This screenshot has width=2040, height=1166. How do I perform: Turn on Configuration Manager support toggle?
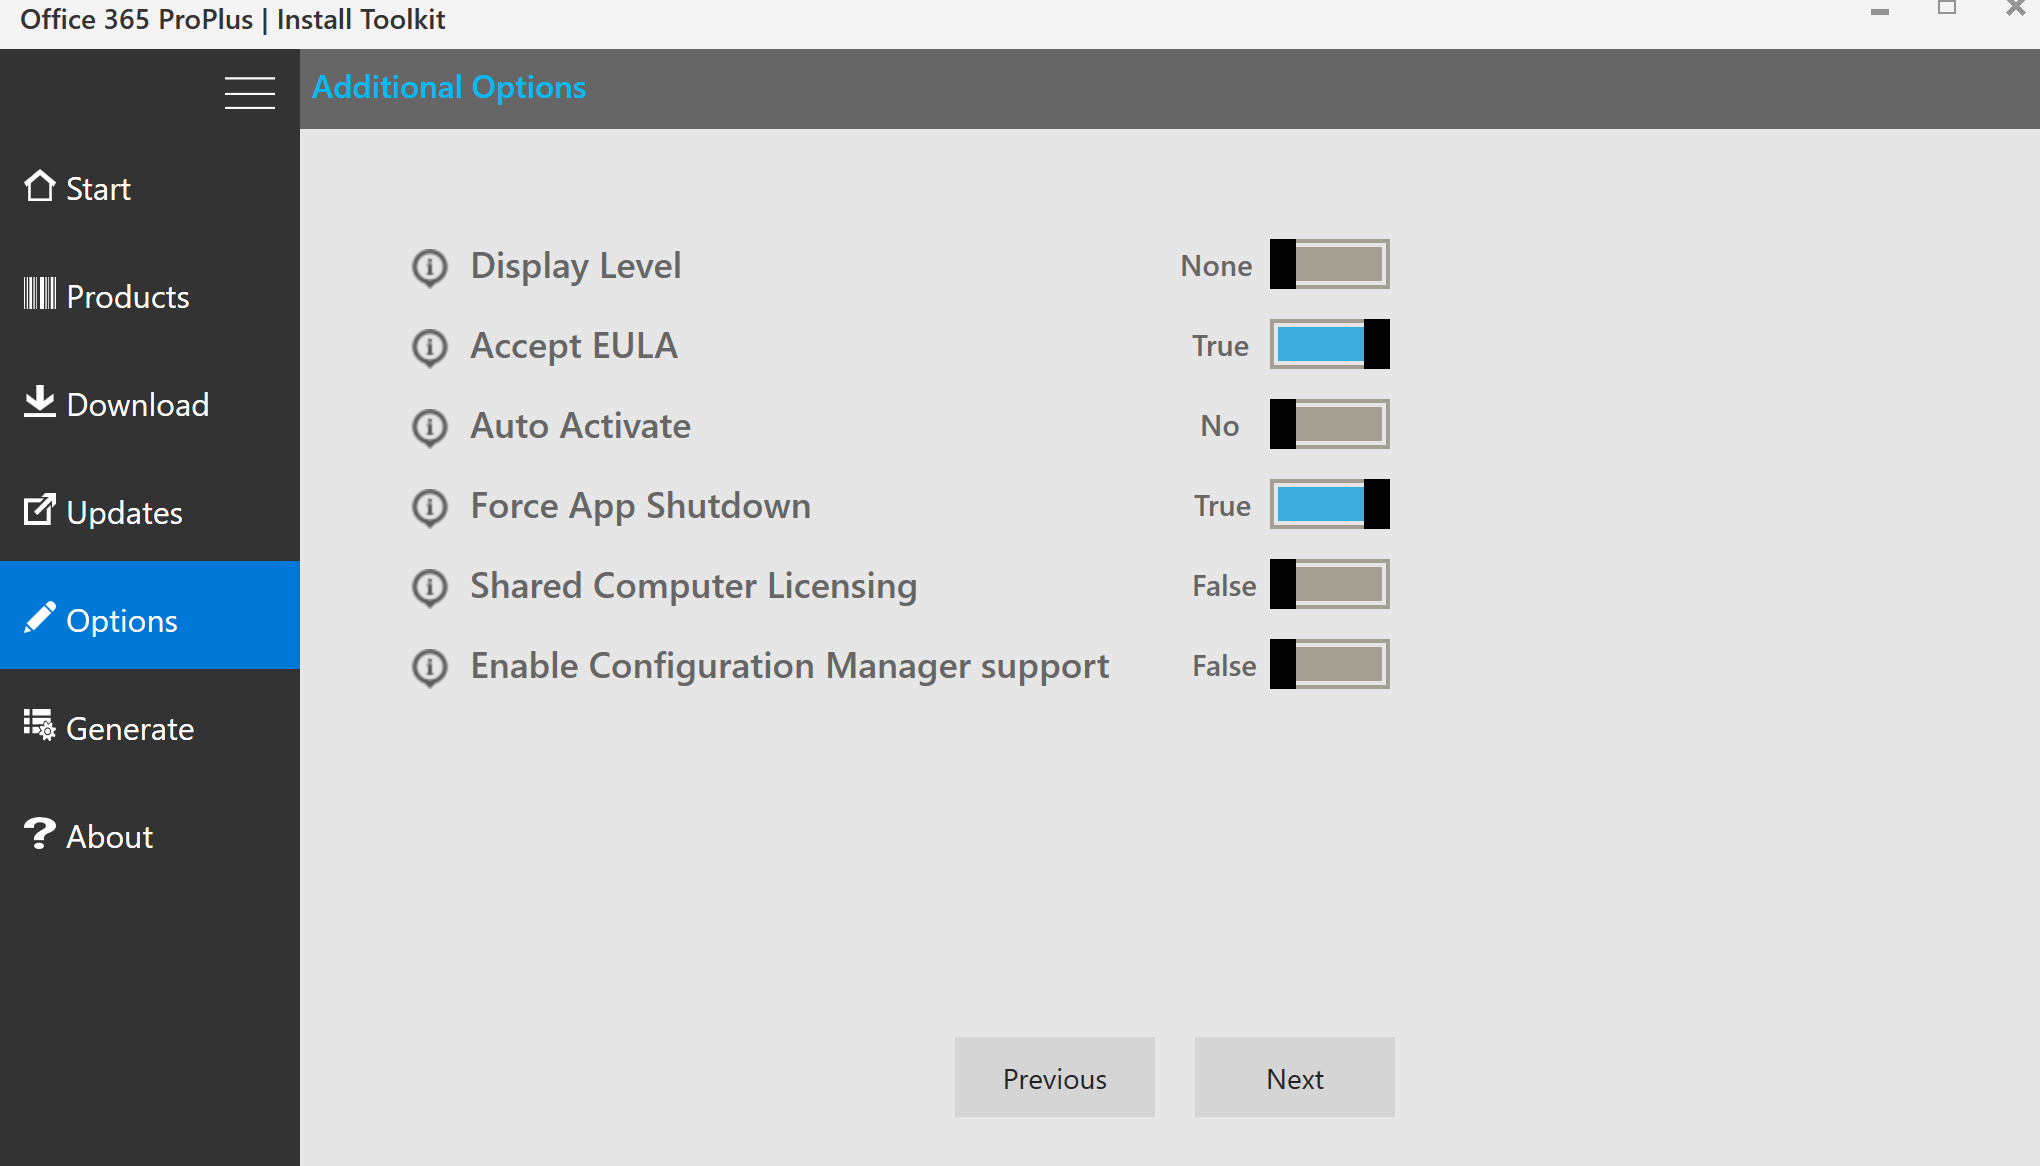[1329, 664]
